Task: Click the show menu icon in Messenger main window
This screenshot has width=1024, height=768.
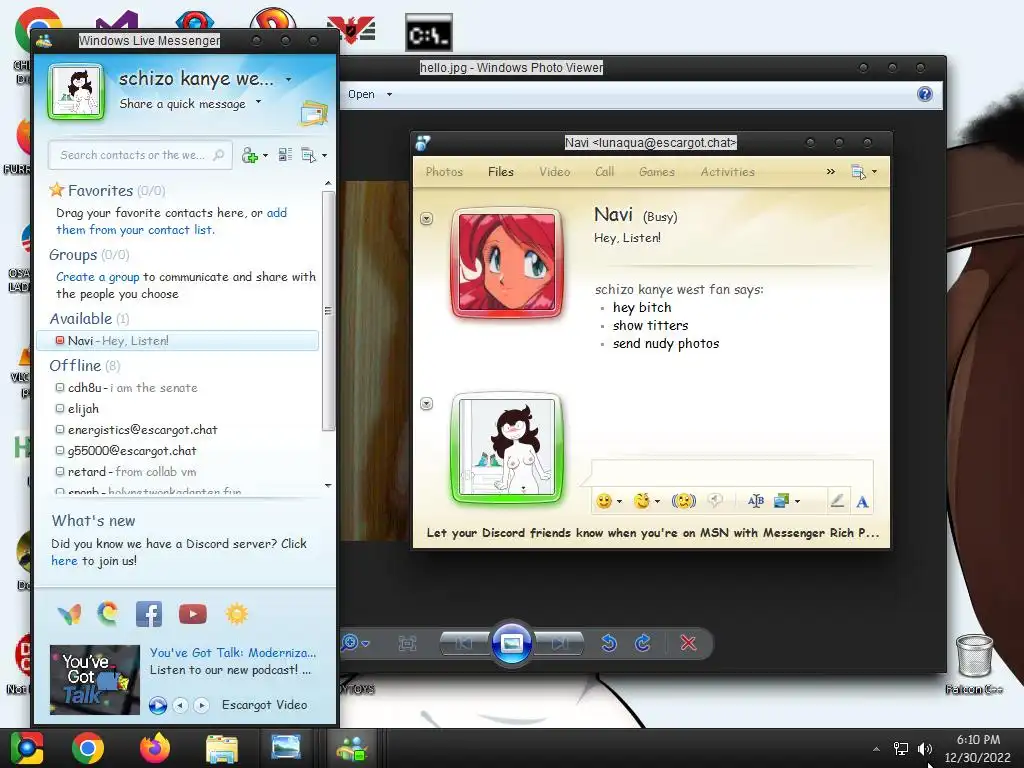Action: tap(309, 155)
